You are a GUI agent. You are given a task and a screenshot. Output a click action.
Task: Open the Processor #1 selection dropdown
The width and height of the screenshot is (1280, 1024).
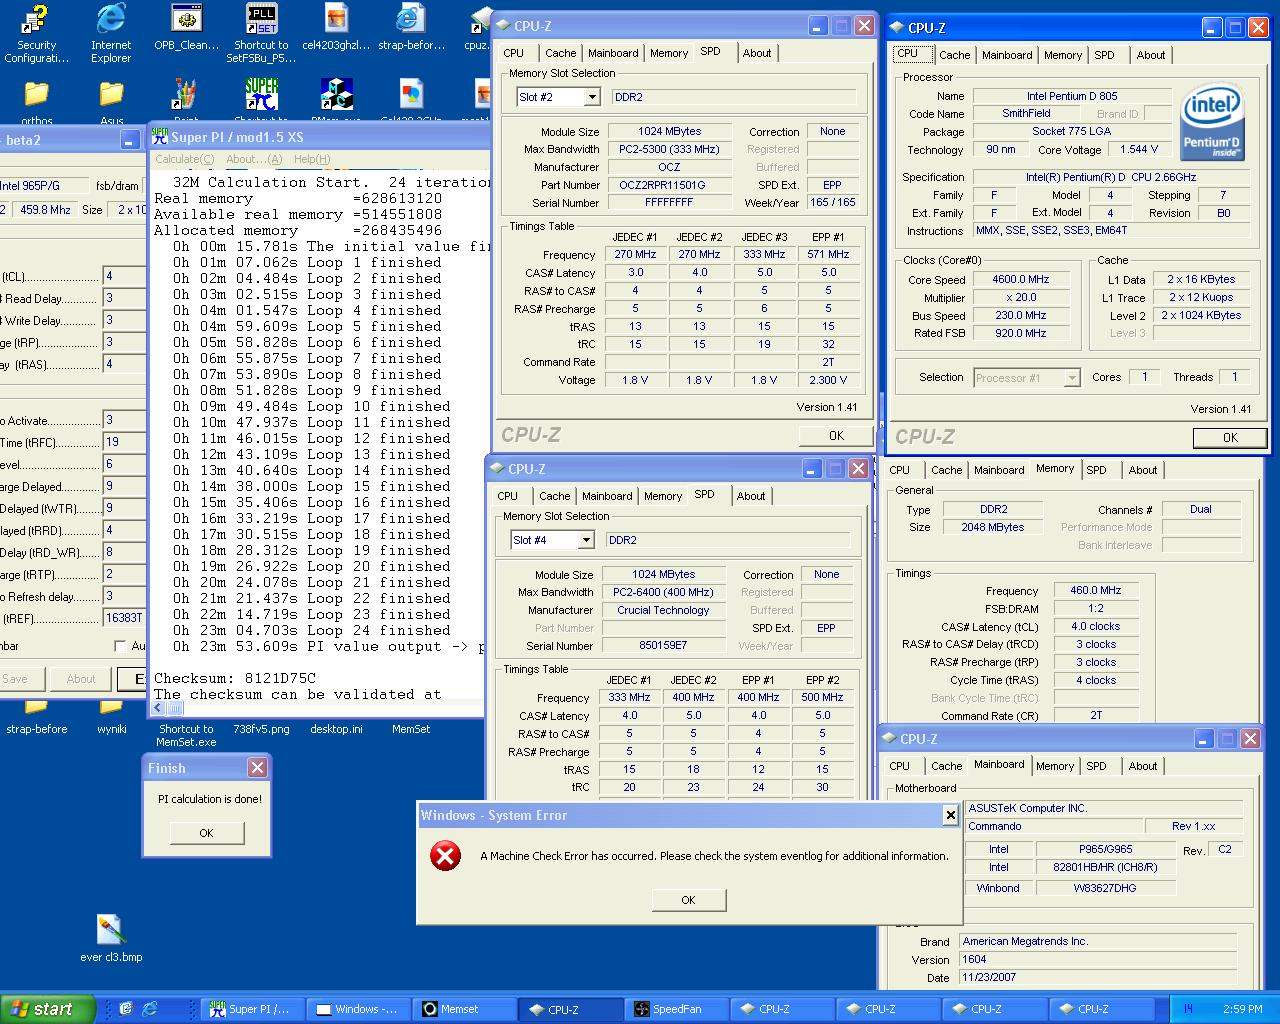click(1072, 378)
